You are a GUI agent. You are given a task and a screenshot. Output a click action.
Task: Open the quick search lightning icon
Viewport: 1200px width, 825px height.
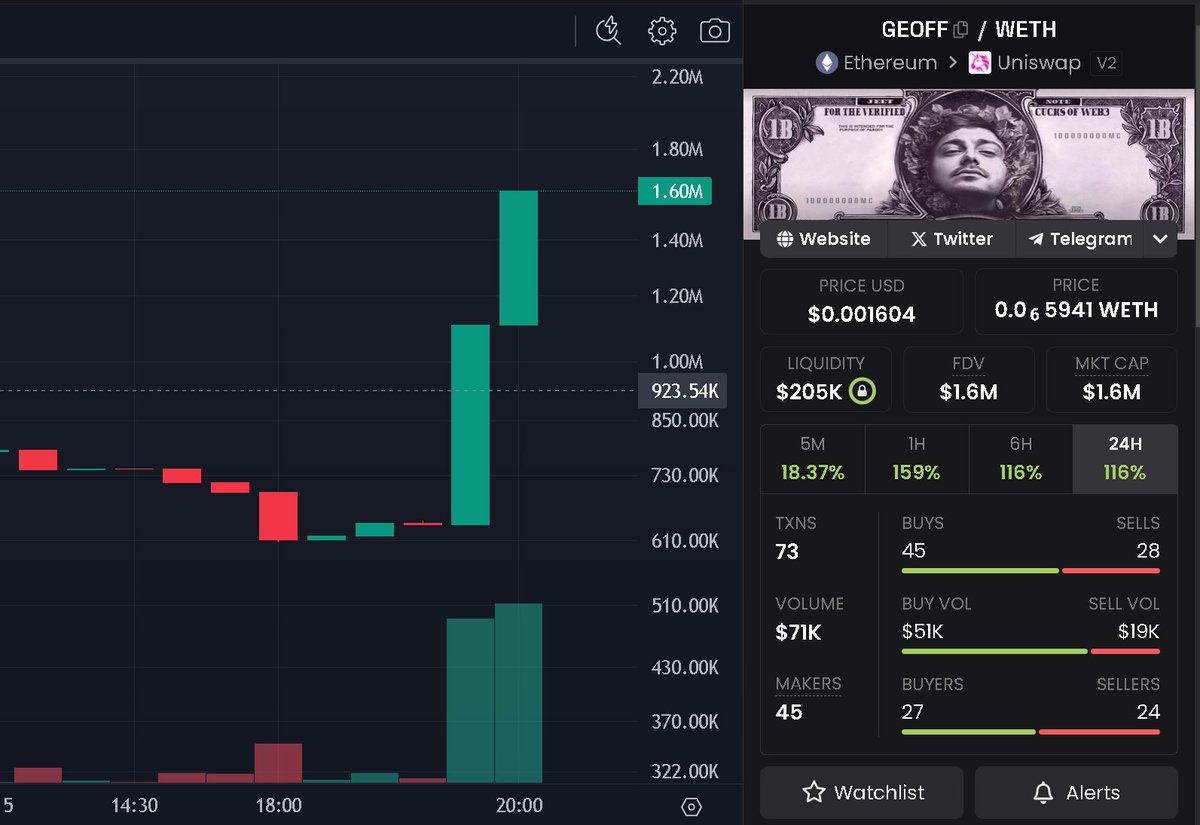pyautogui.click(x=608, y=31)
